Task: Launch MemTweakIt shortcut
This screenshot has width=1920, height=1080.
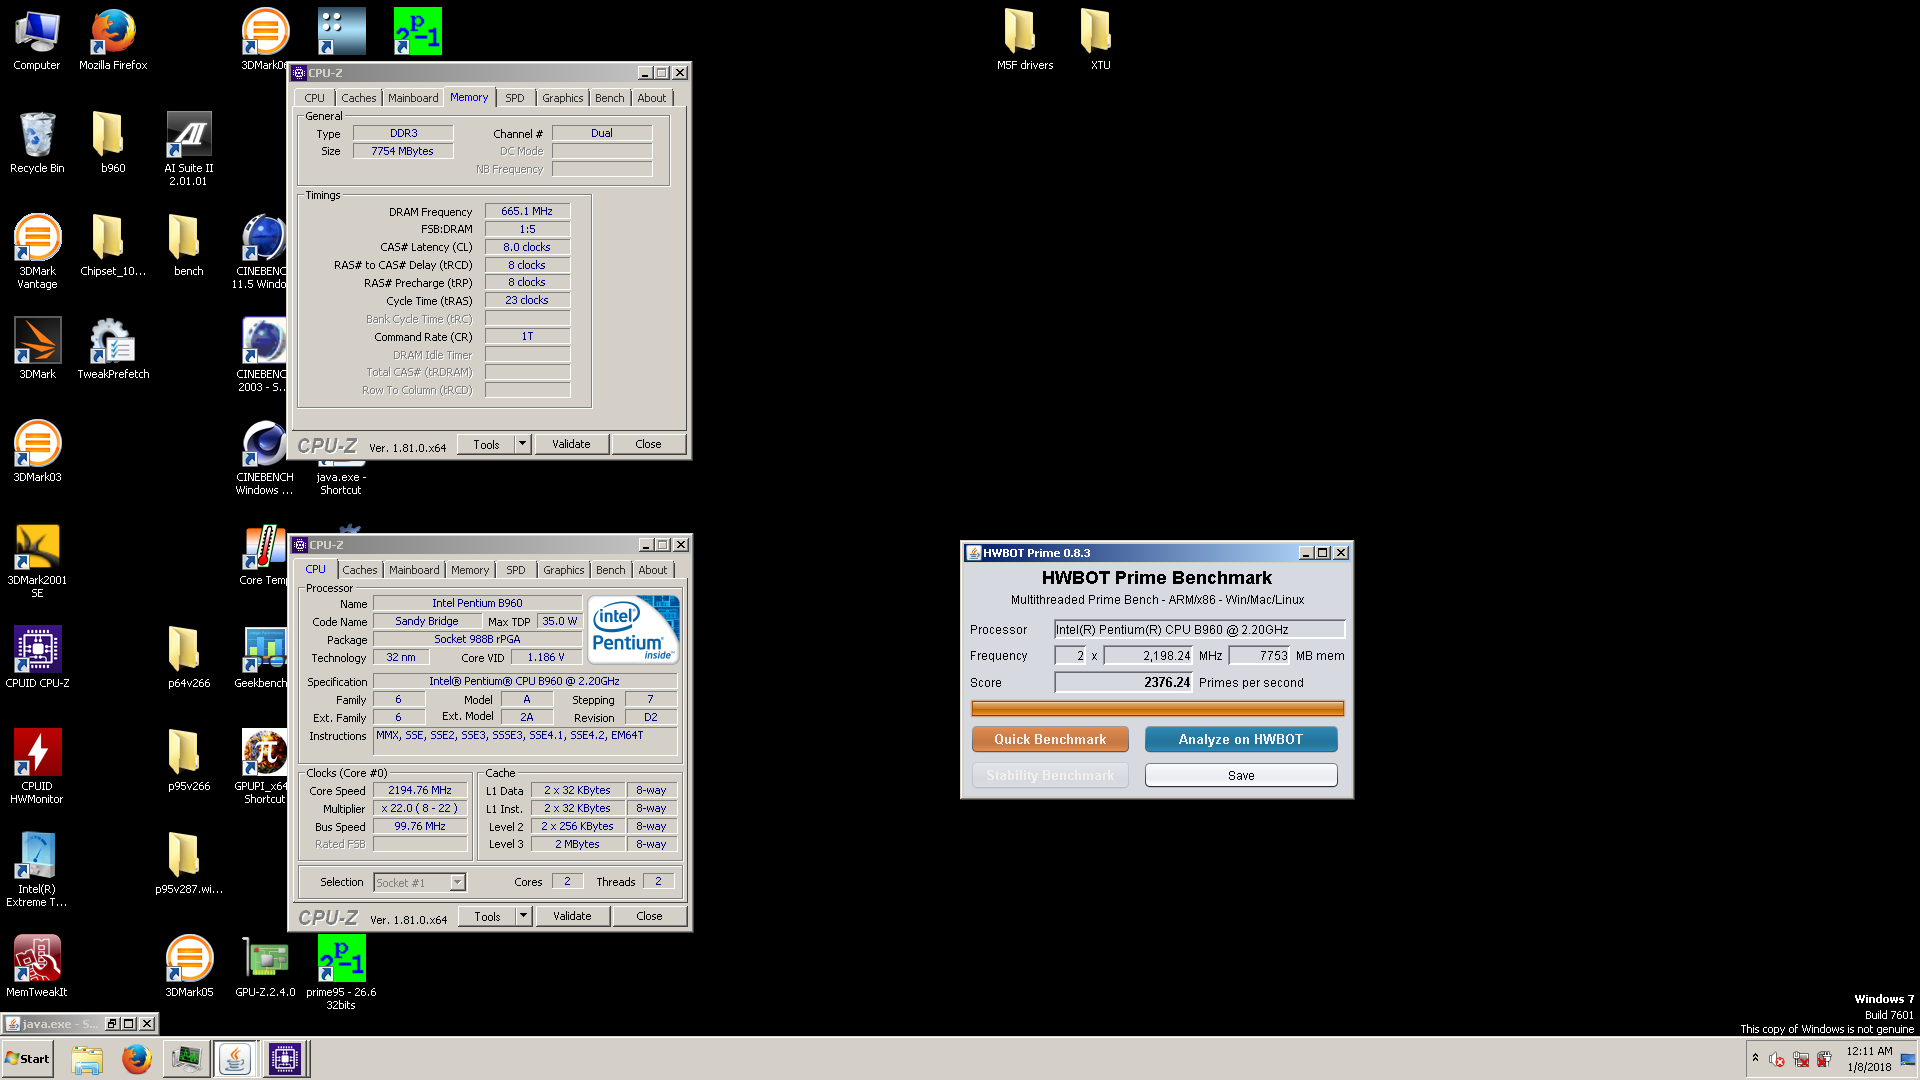Action: (x=37, y=967)
